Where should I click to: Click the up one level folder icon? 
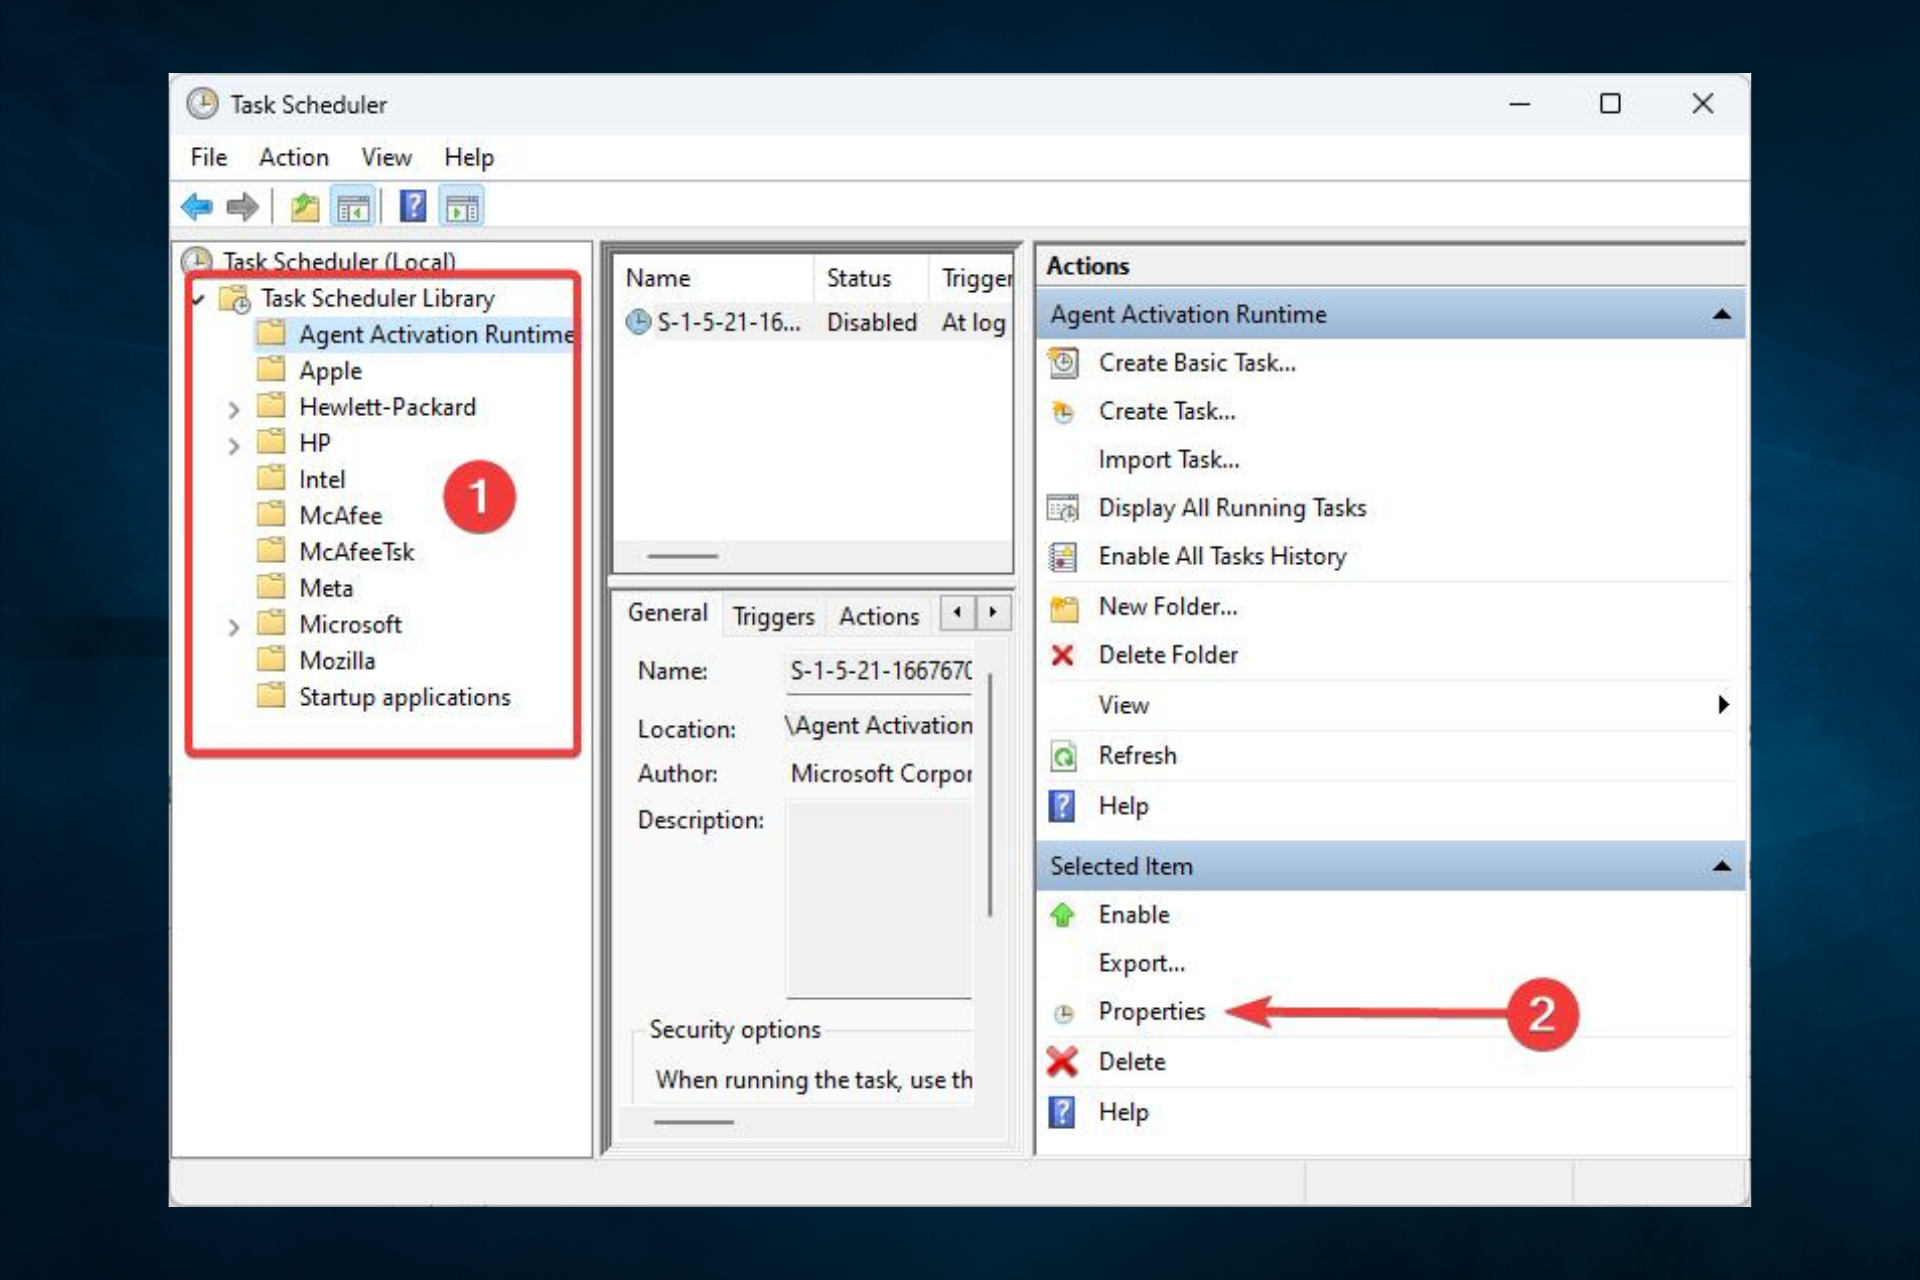coord(304,207)
